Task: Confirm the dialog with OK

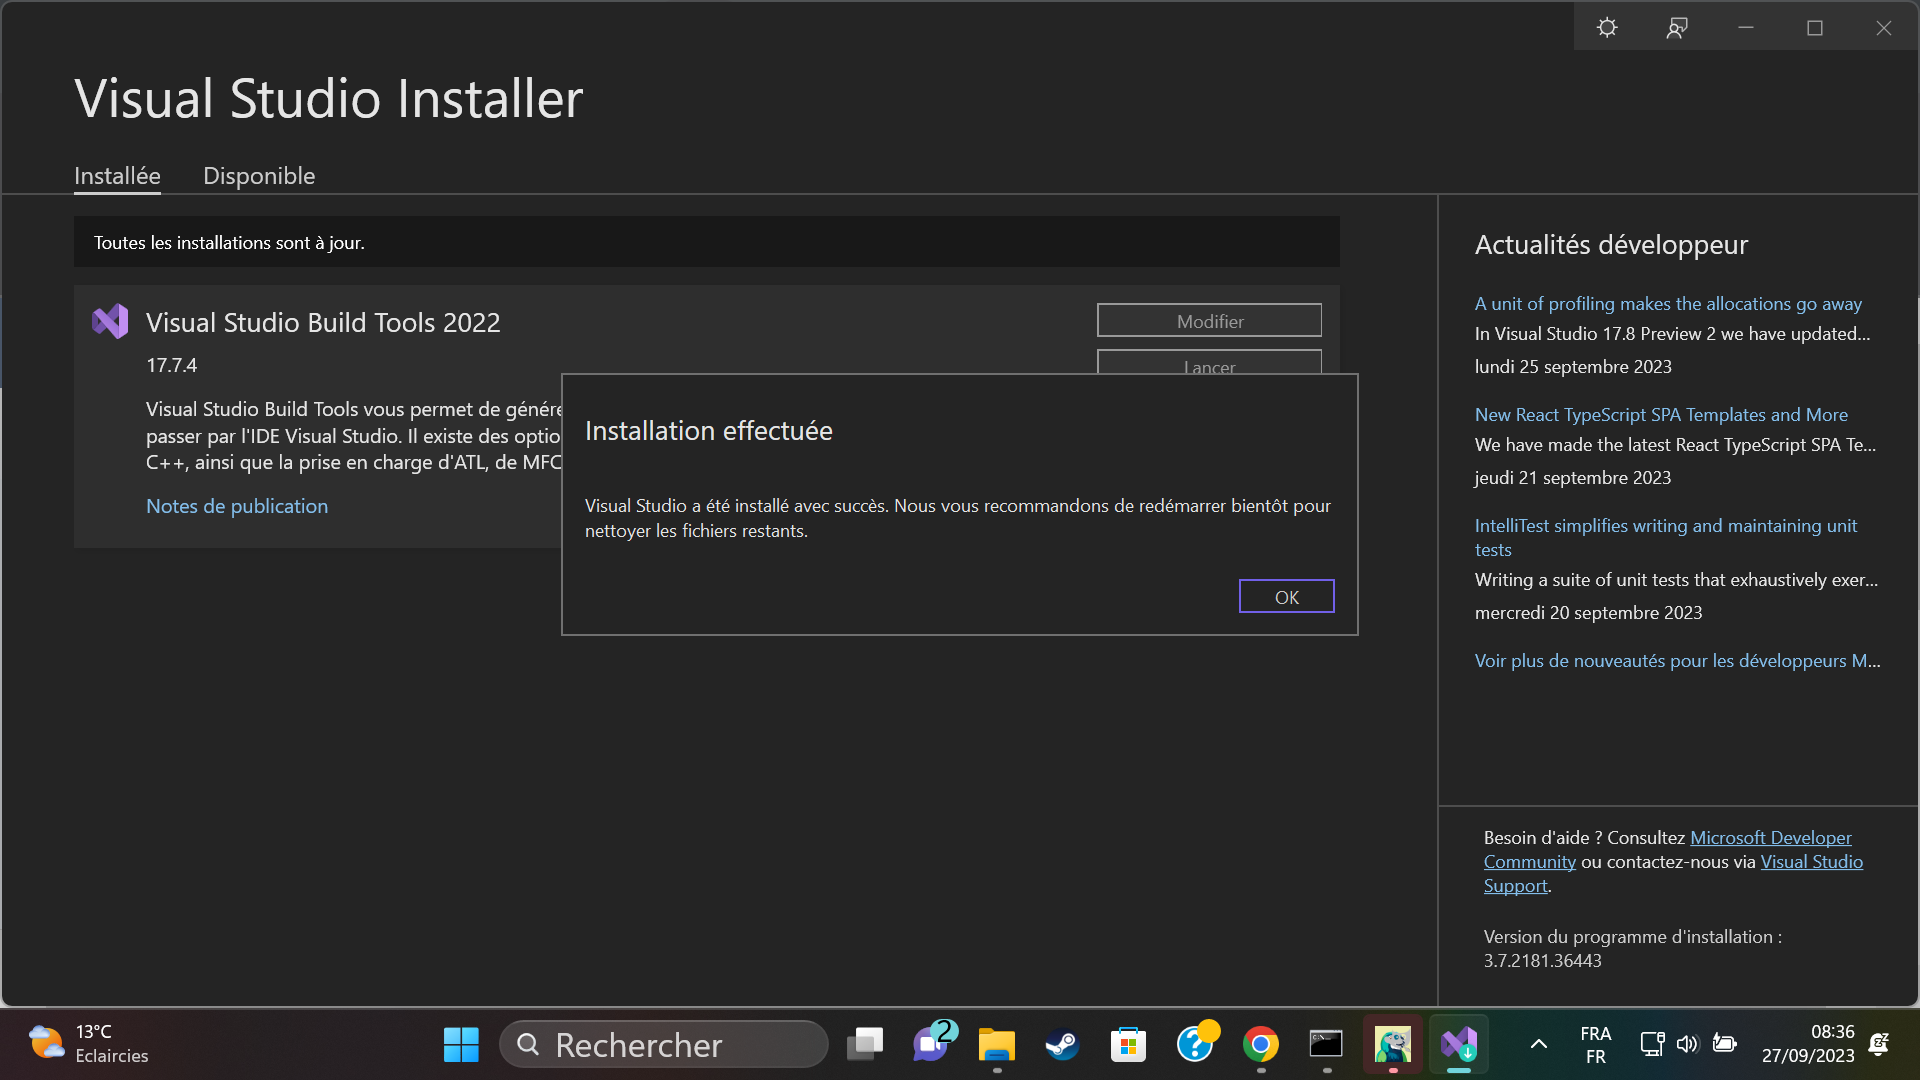Action: point(1287,597)
